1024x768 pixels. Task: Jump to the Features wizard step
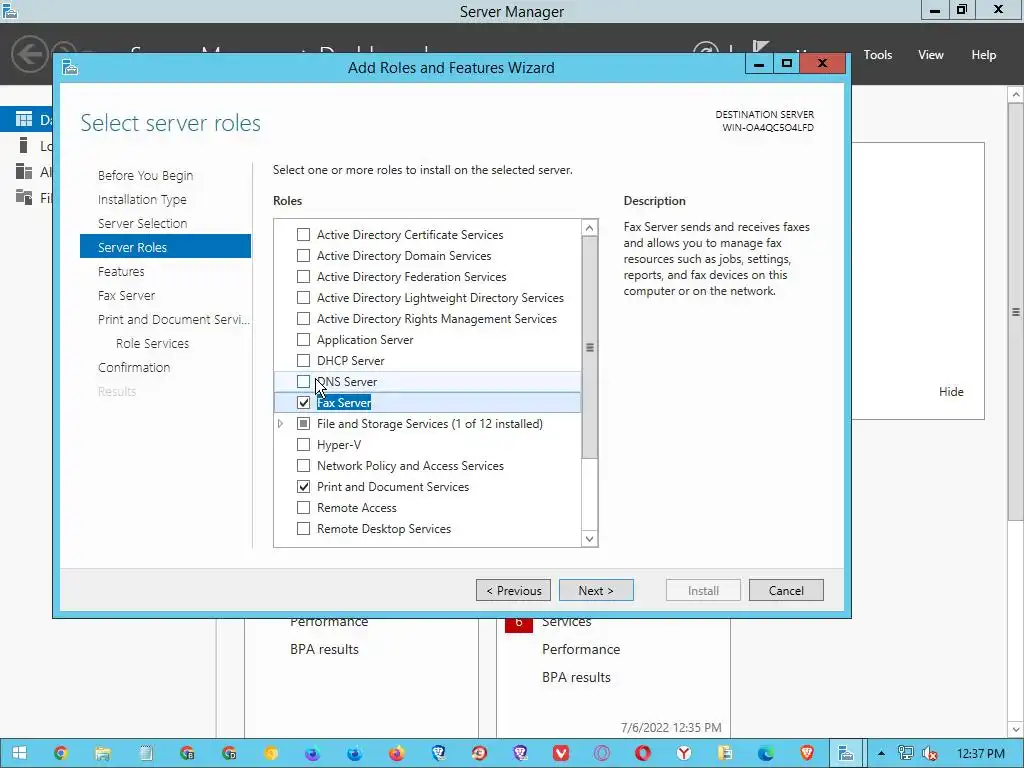tap(121, 271)
